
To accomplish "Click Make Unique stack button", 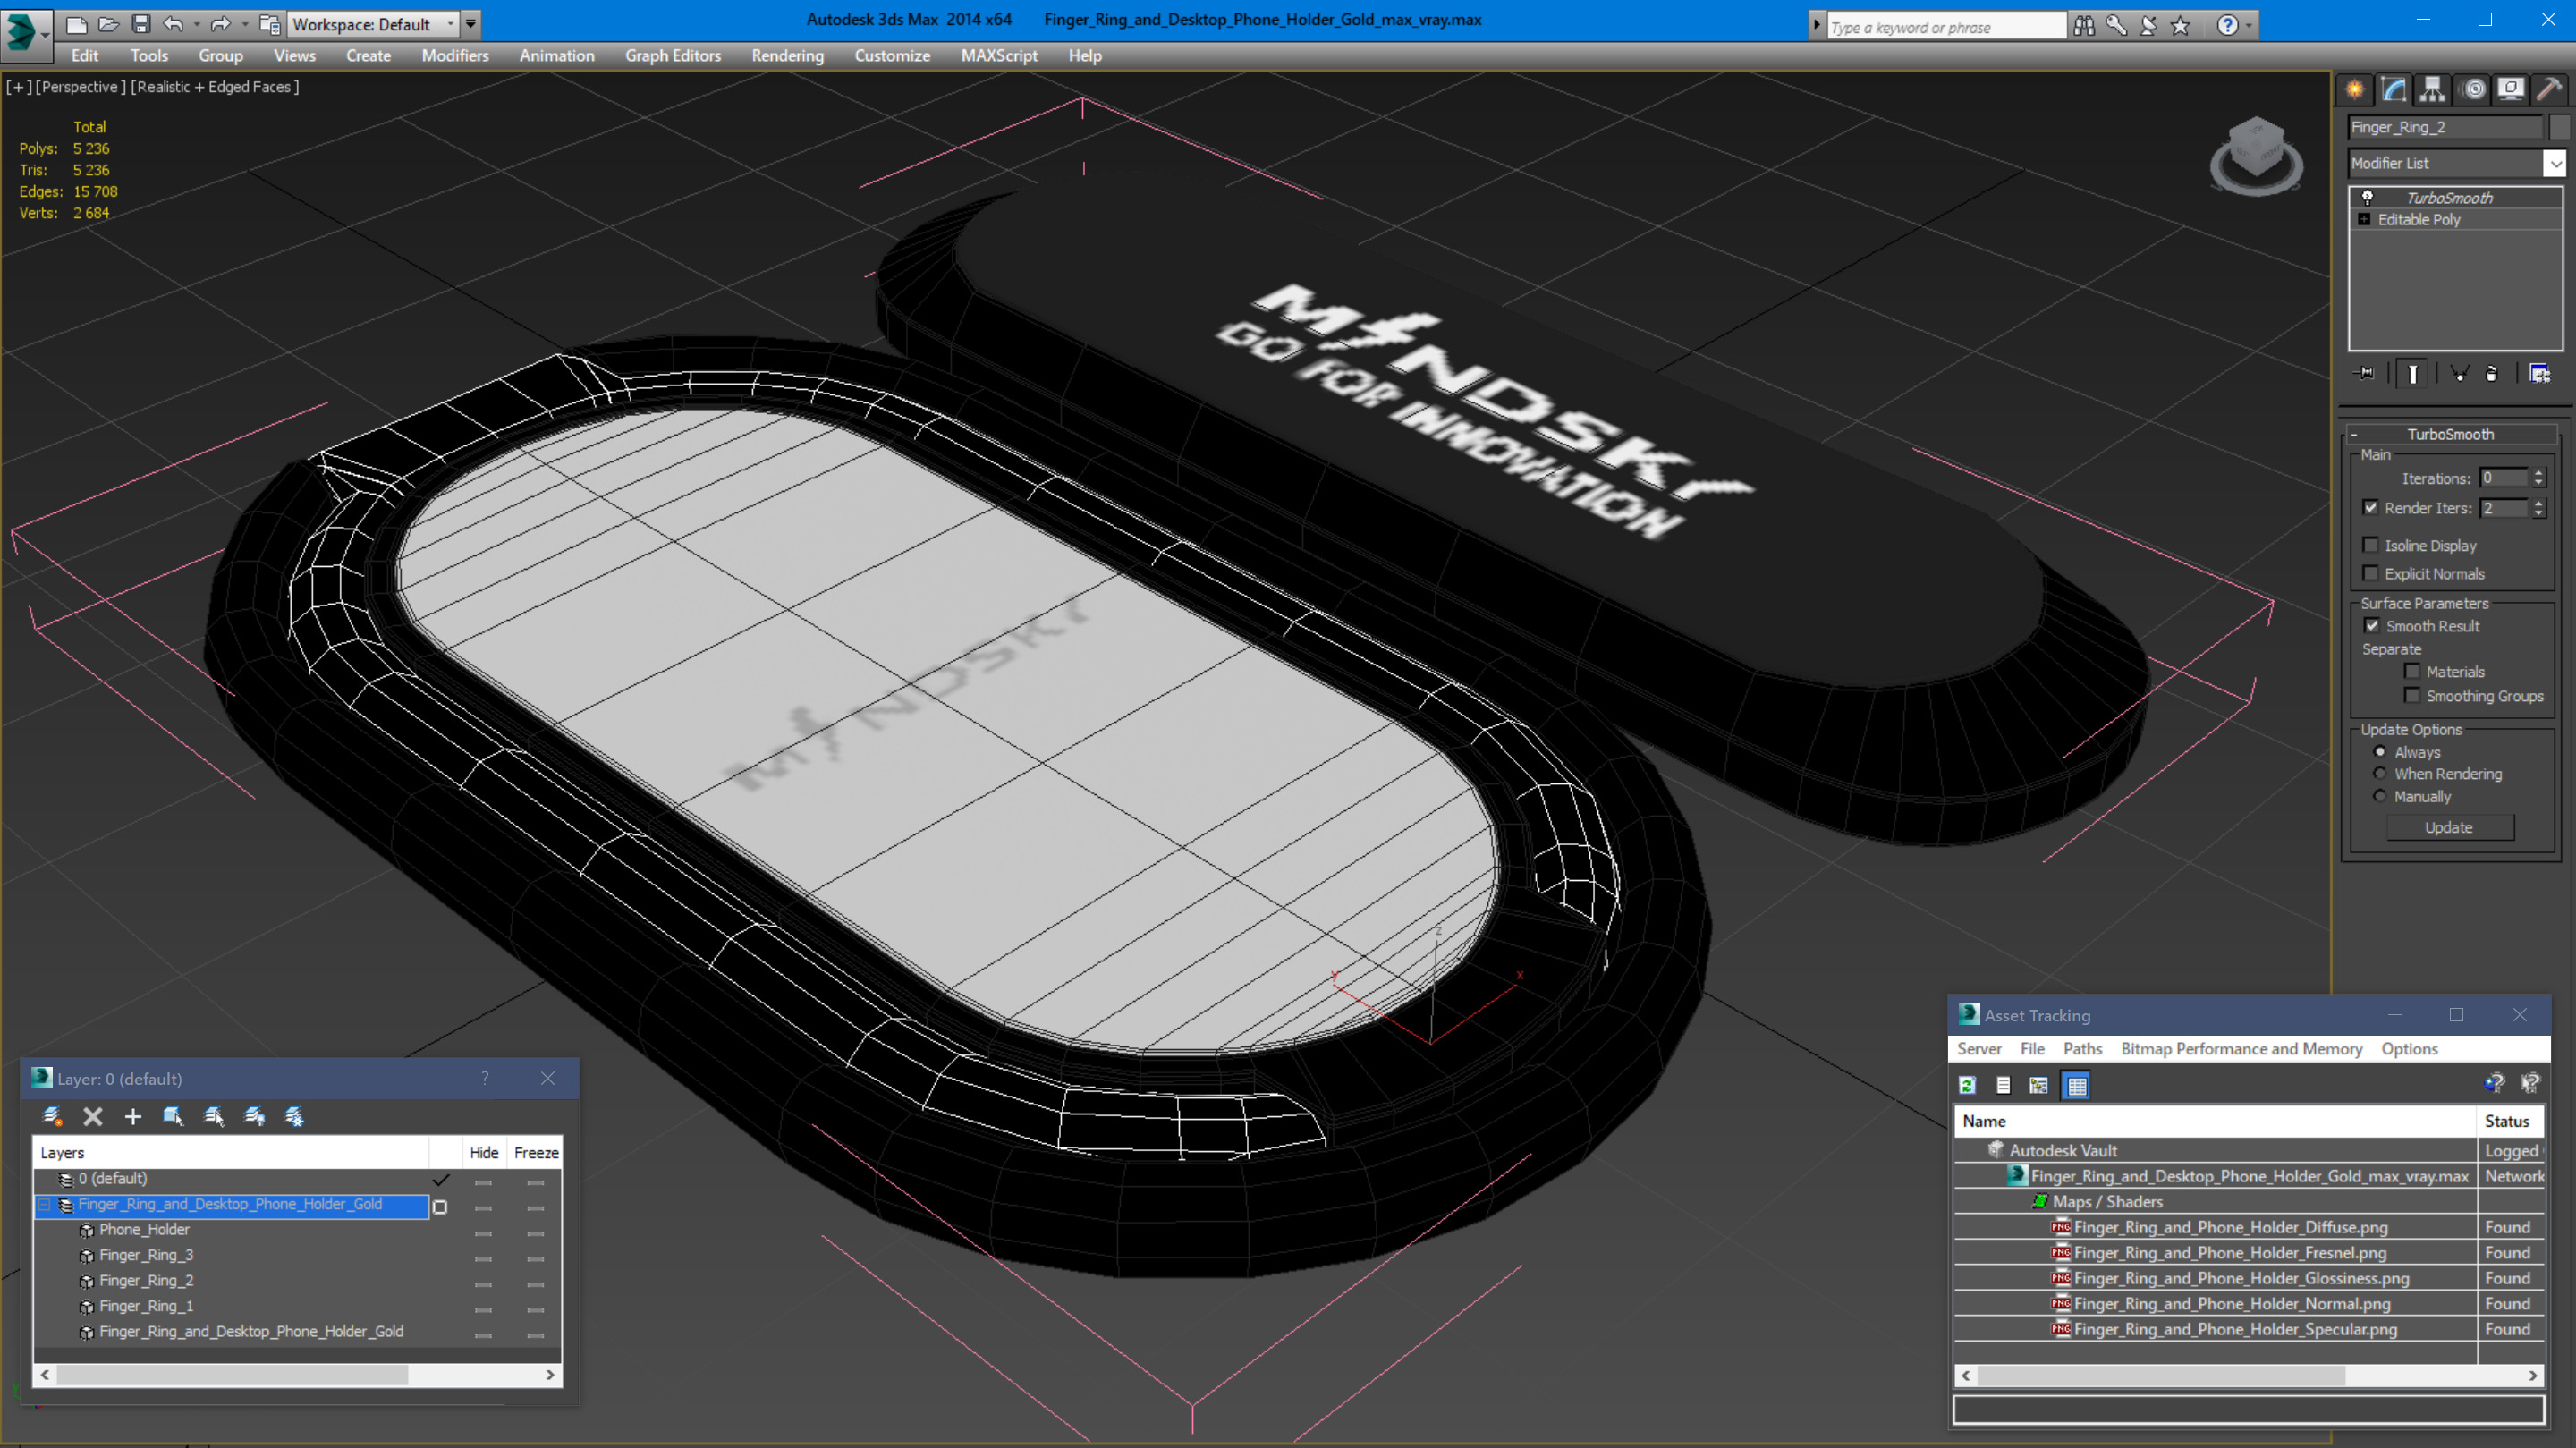I will click(x=2460, y=374).
